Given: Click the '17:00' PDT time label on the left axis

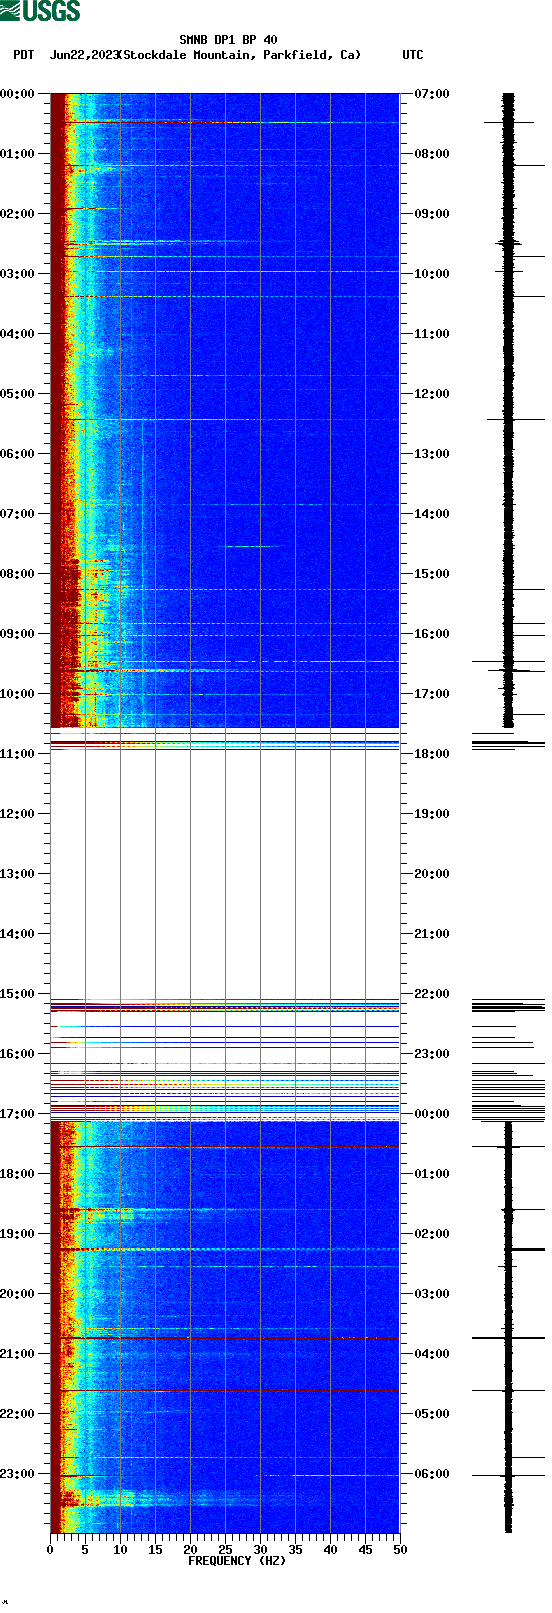Looking at the screenshot, I should pyautogui.click(x=18, y=1114).
